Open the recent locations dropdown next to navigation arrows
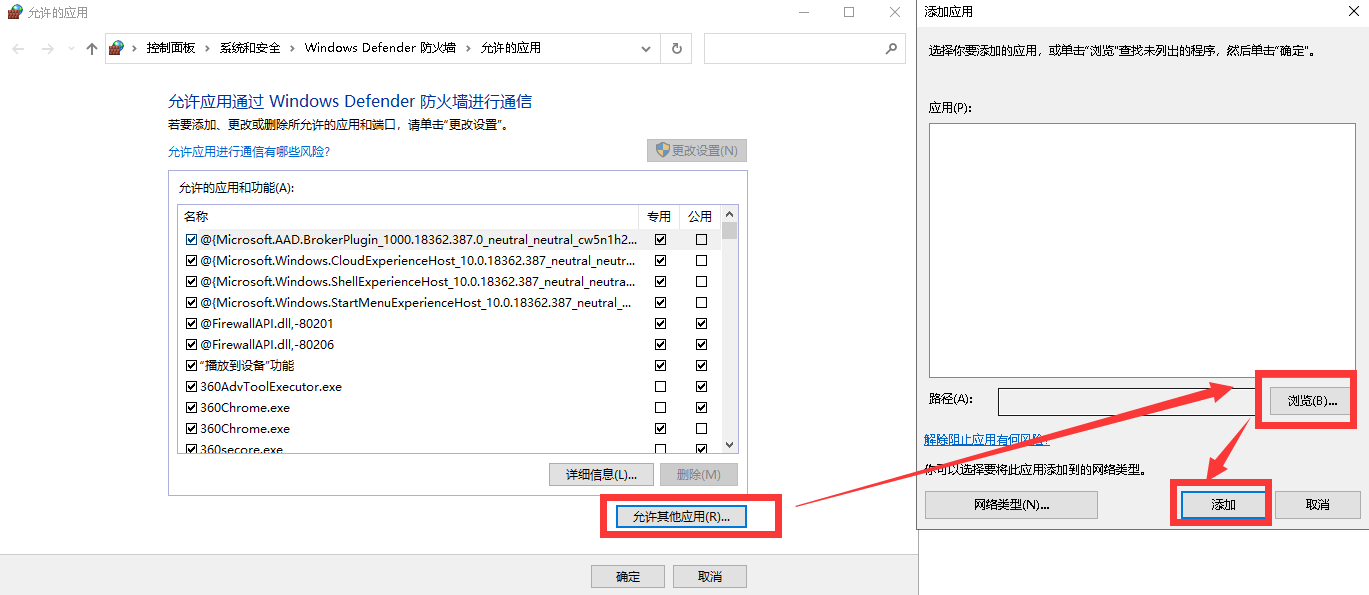1369x595 pixels. point(69,47)
